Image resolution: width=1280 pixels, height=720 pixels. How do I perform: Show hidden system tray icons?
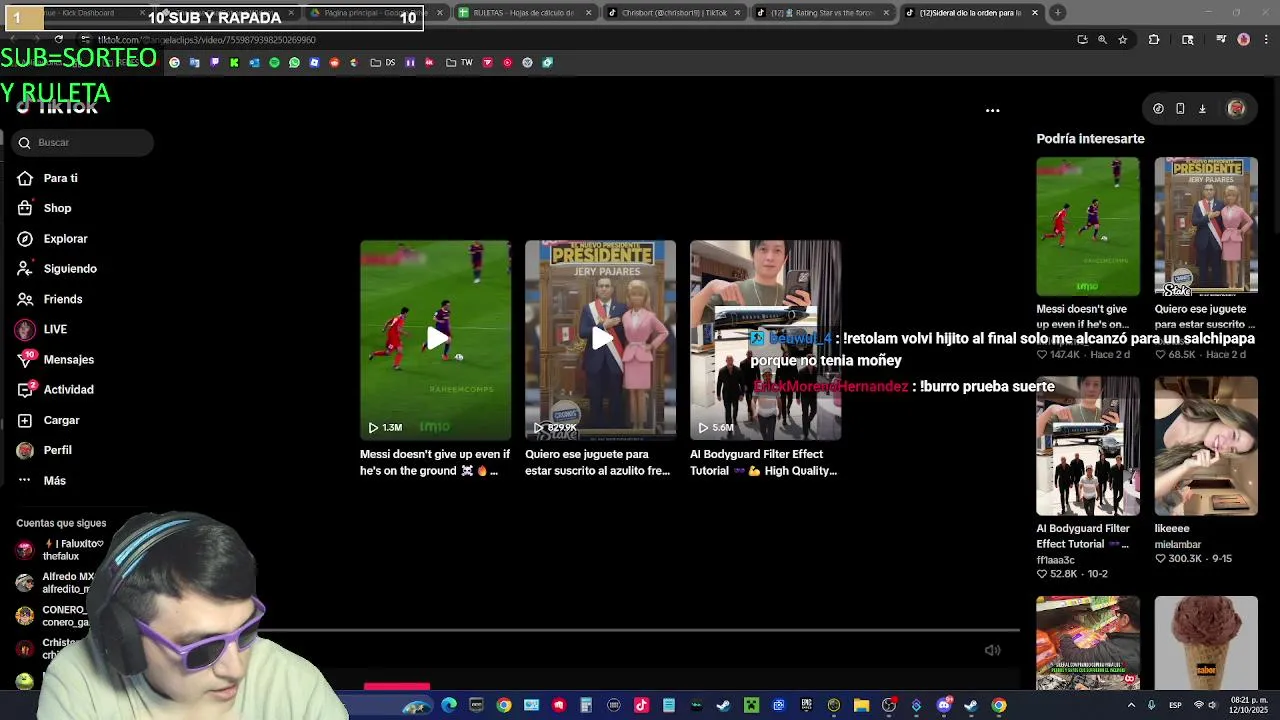1131,705
